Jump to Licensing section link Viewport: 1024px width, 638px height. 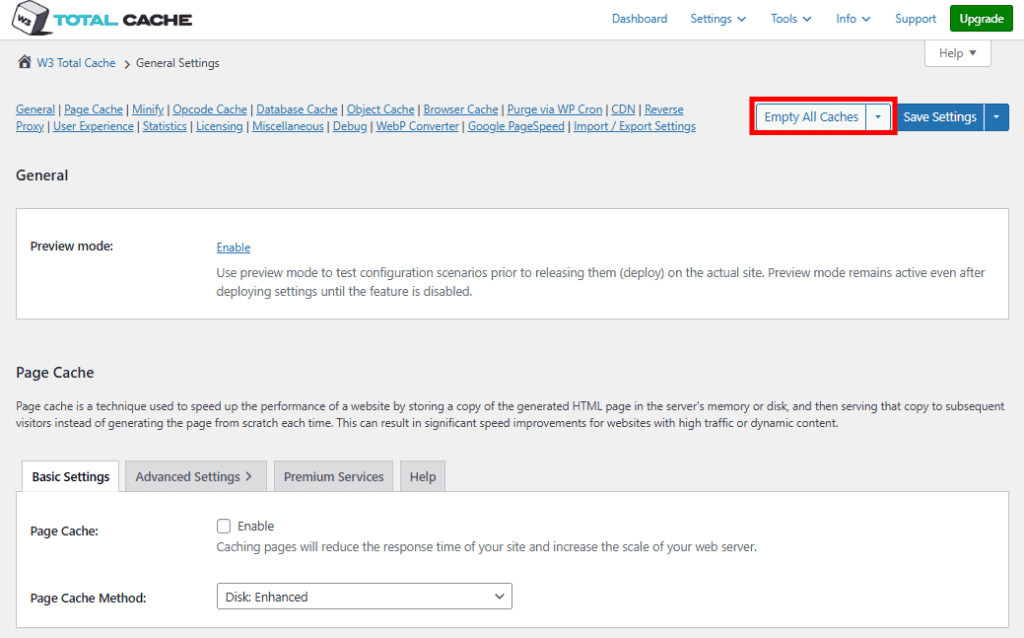point(219,126)
